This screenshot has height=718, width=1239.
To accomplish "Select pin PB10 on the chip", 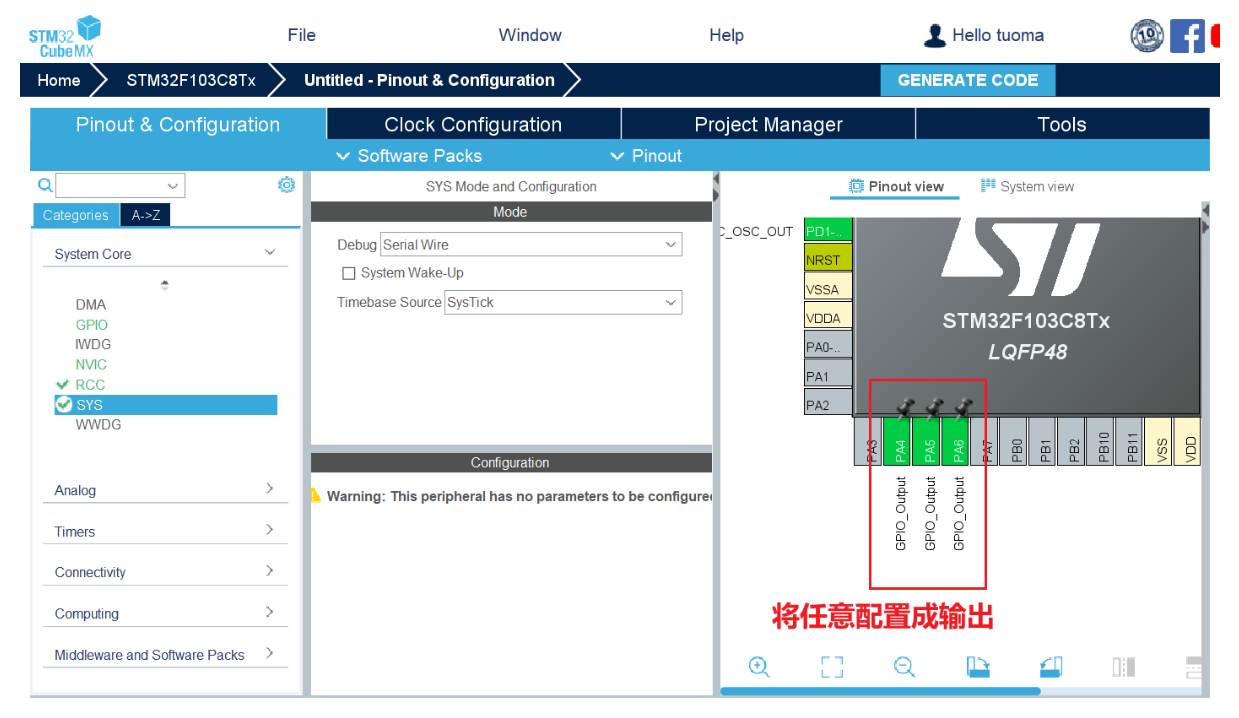I will click(1103, 441).
